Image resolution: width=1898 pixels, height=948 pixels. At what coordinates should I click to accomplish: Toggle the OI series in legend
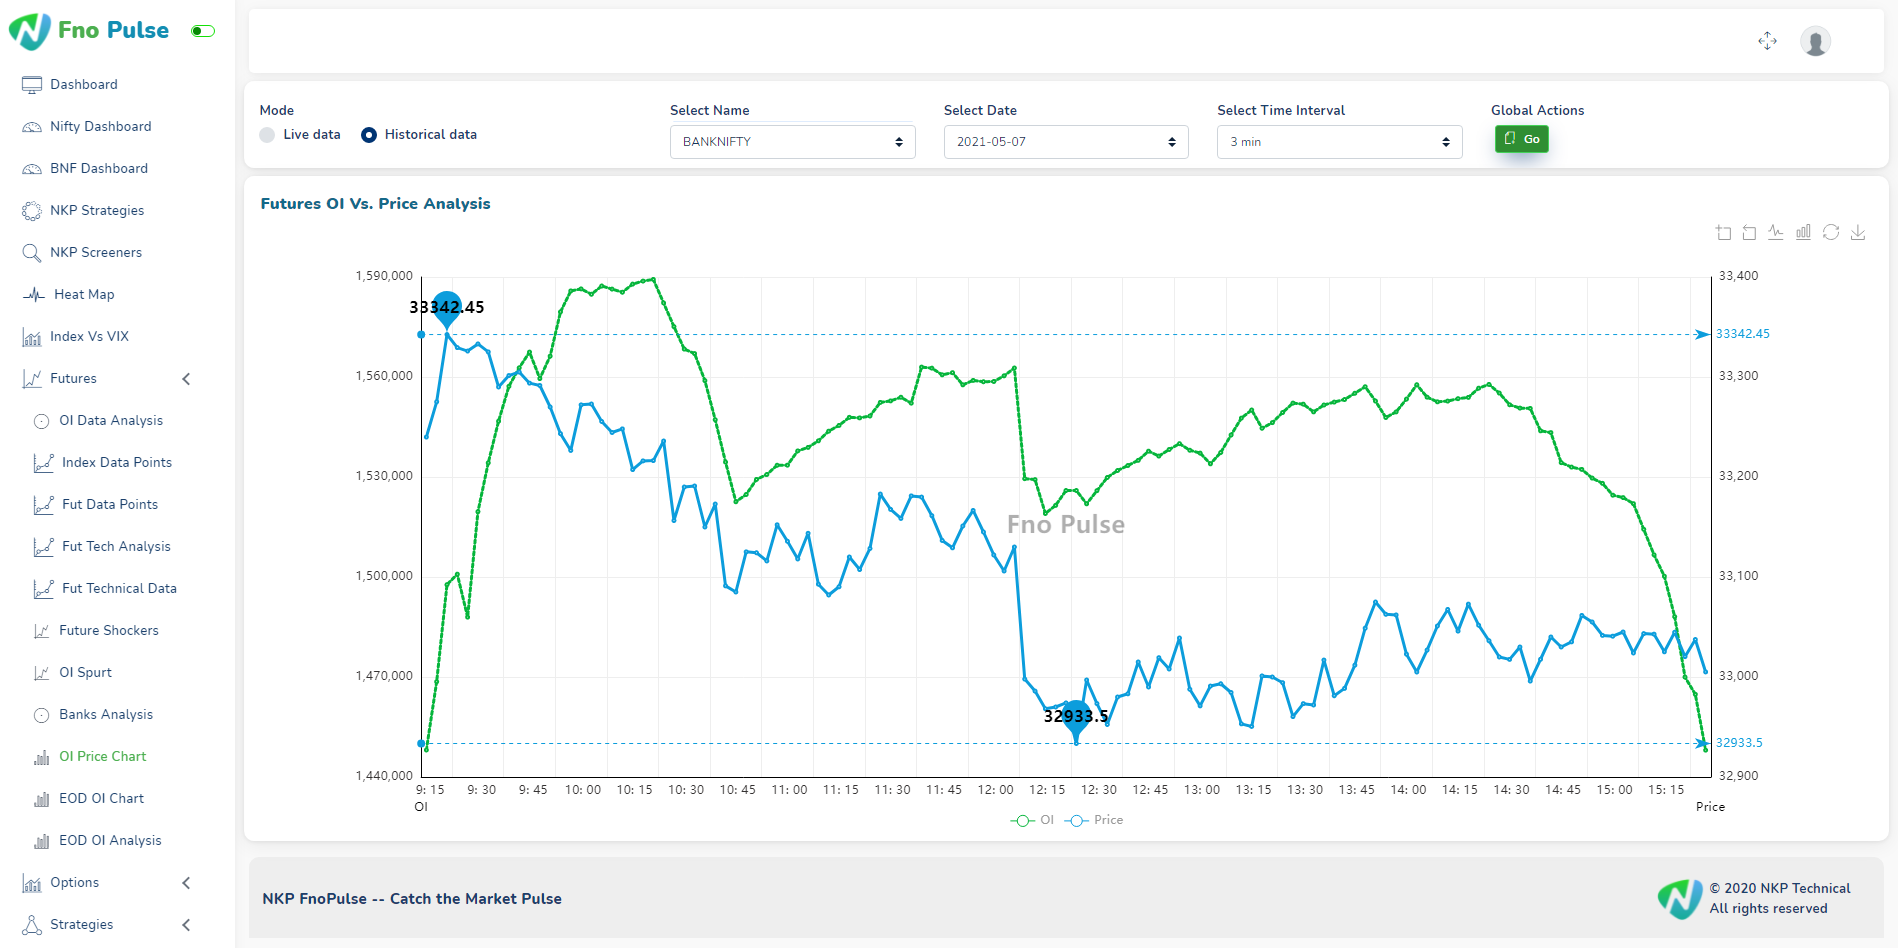[1032, 820]
